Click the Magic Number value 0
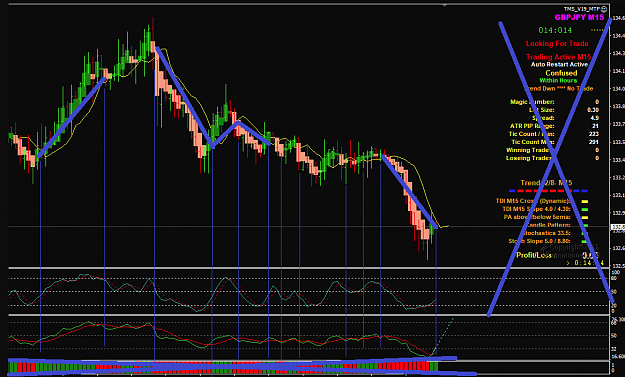The image size is (625, 377). [597, 102]
